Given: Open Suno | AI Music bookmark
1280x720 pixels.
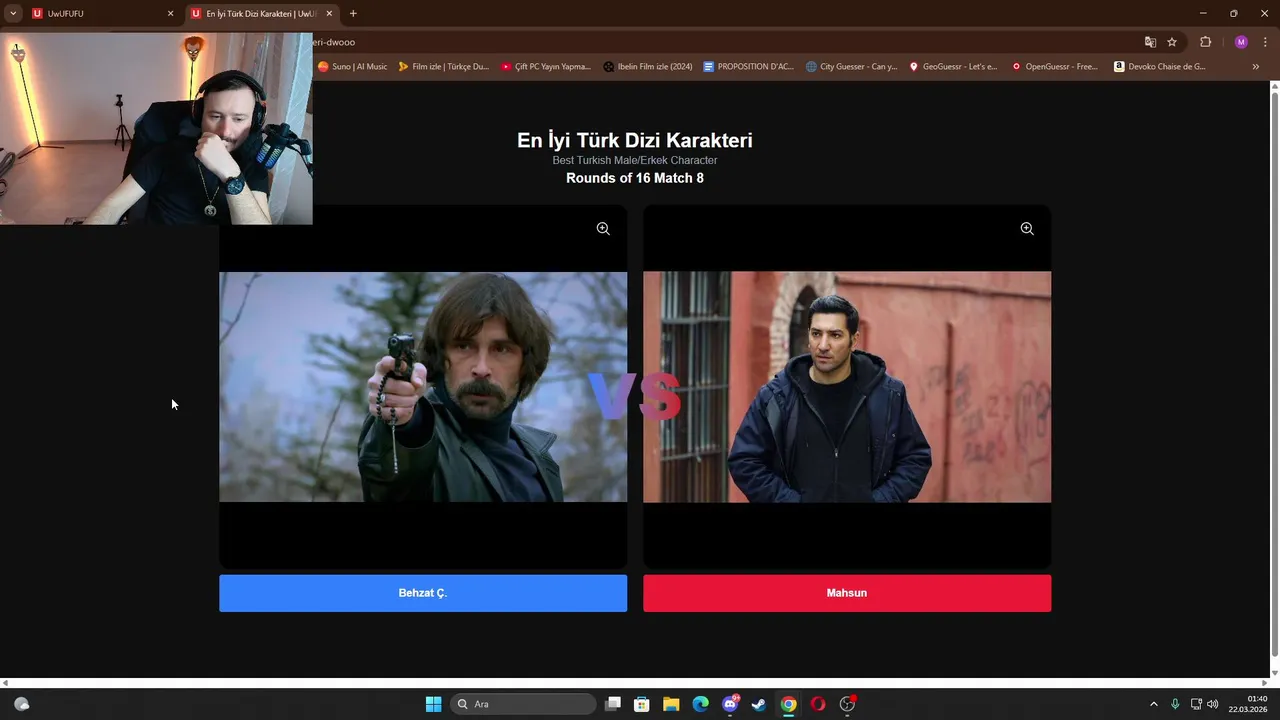Looking at the screenshot, I should pos(352,67).
